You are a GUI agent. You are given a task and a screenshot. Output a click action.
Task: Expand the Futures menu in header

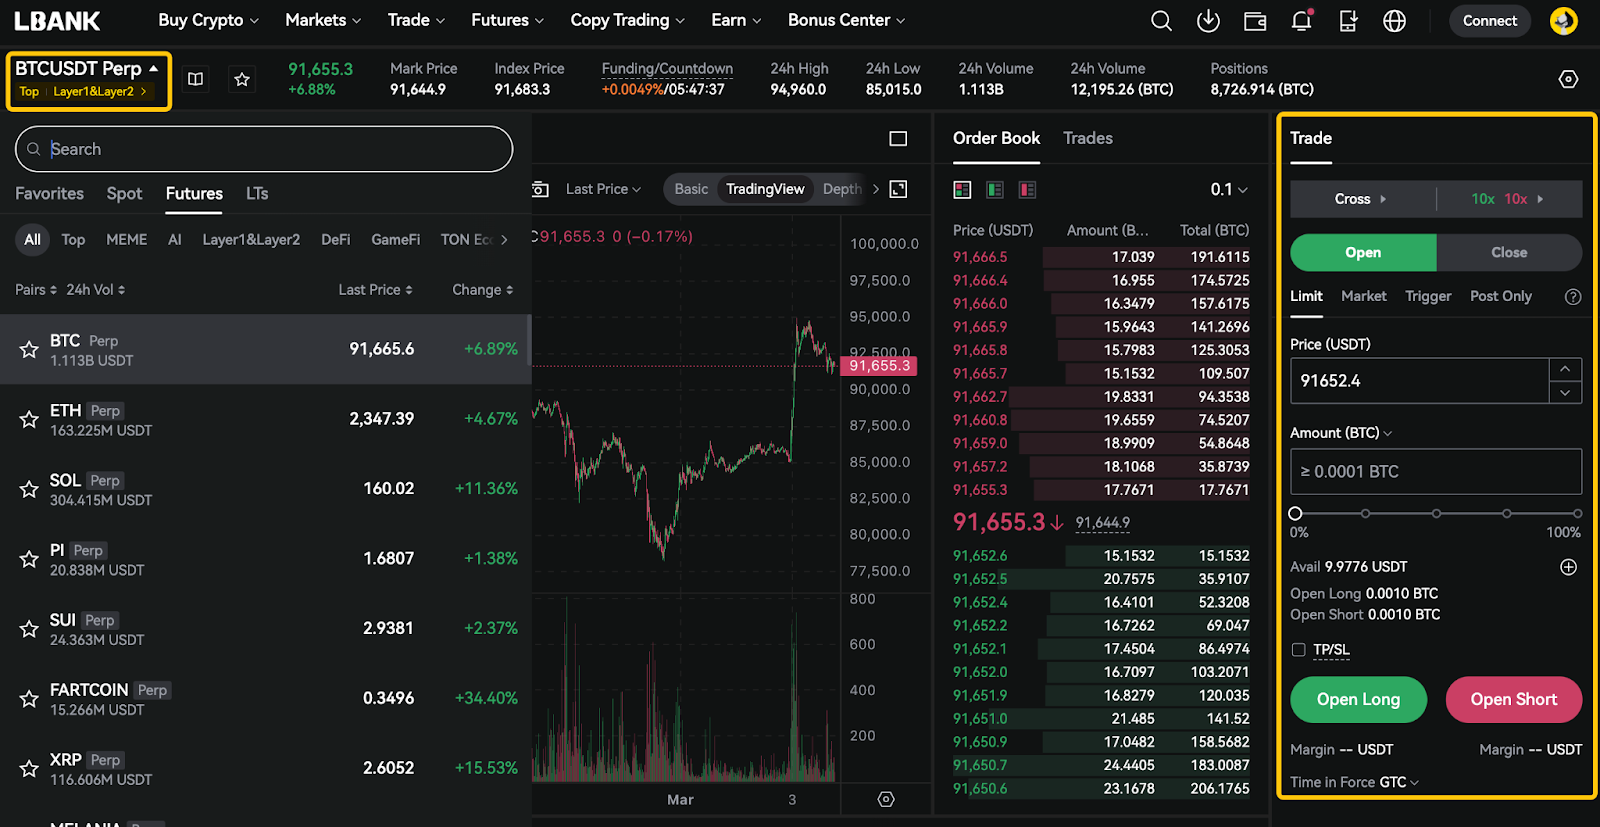508,20
